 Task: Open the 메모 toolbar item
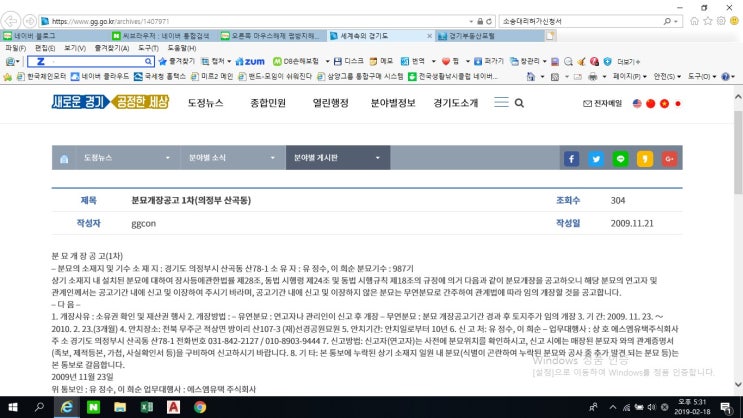click(x=381, y=61)
